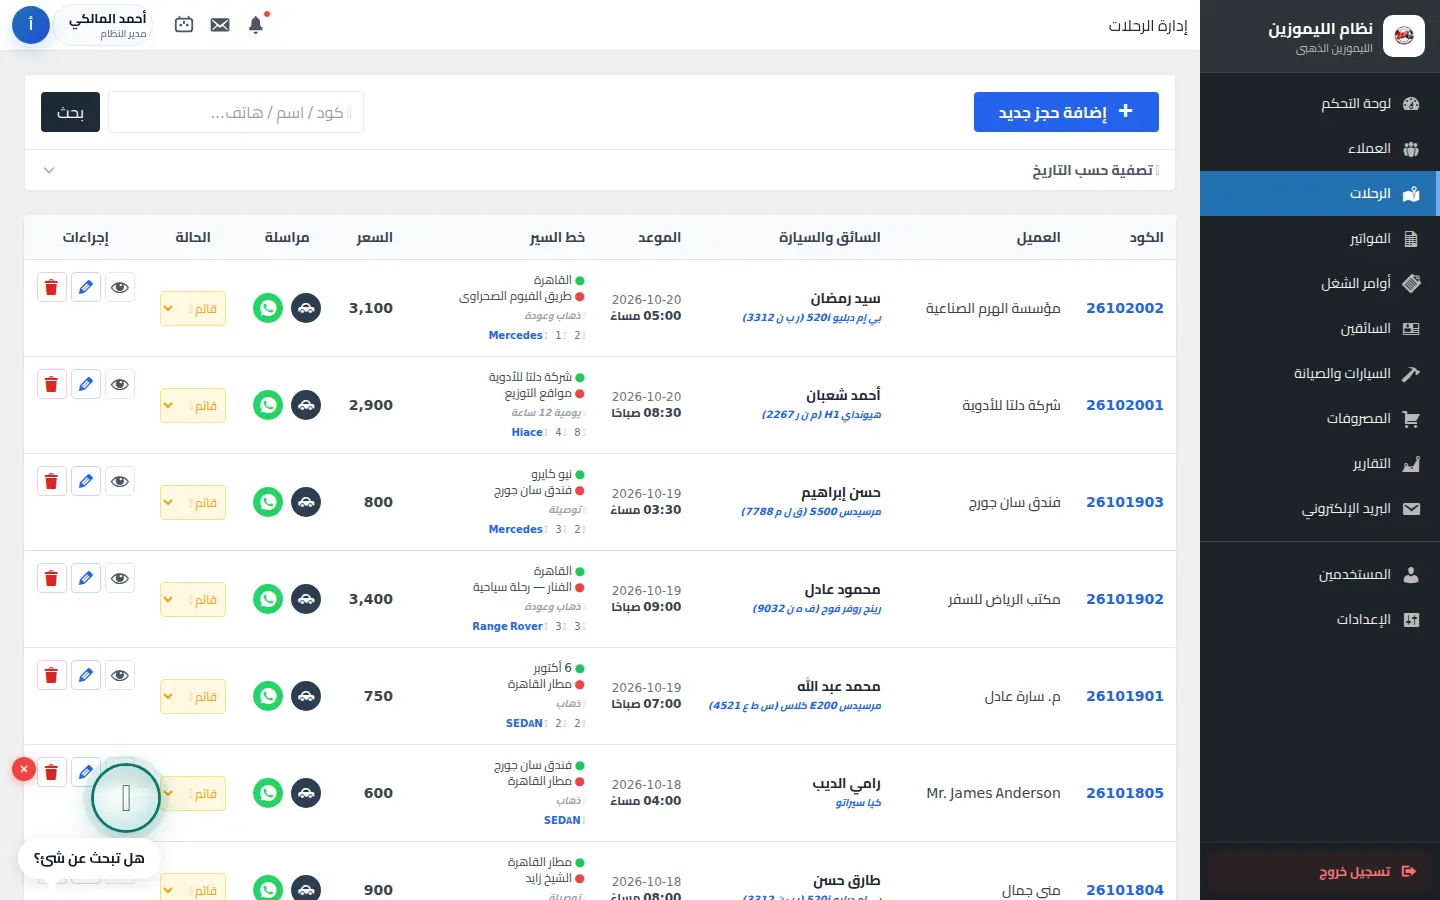Image resolution: width=1440 pixels, height=900 pixels.
Task: Open التقارير in the sidebar
Action: coord(1319,463)
